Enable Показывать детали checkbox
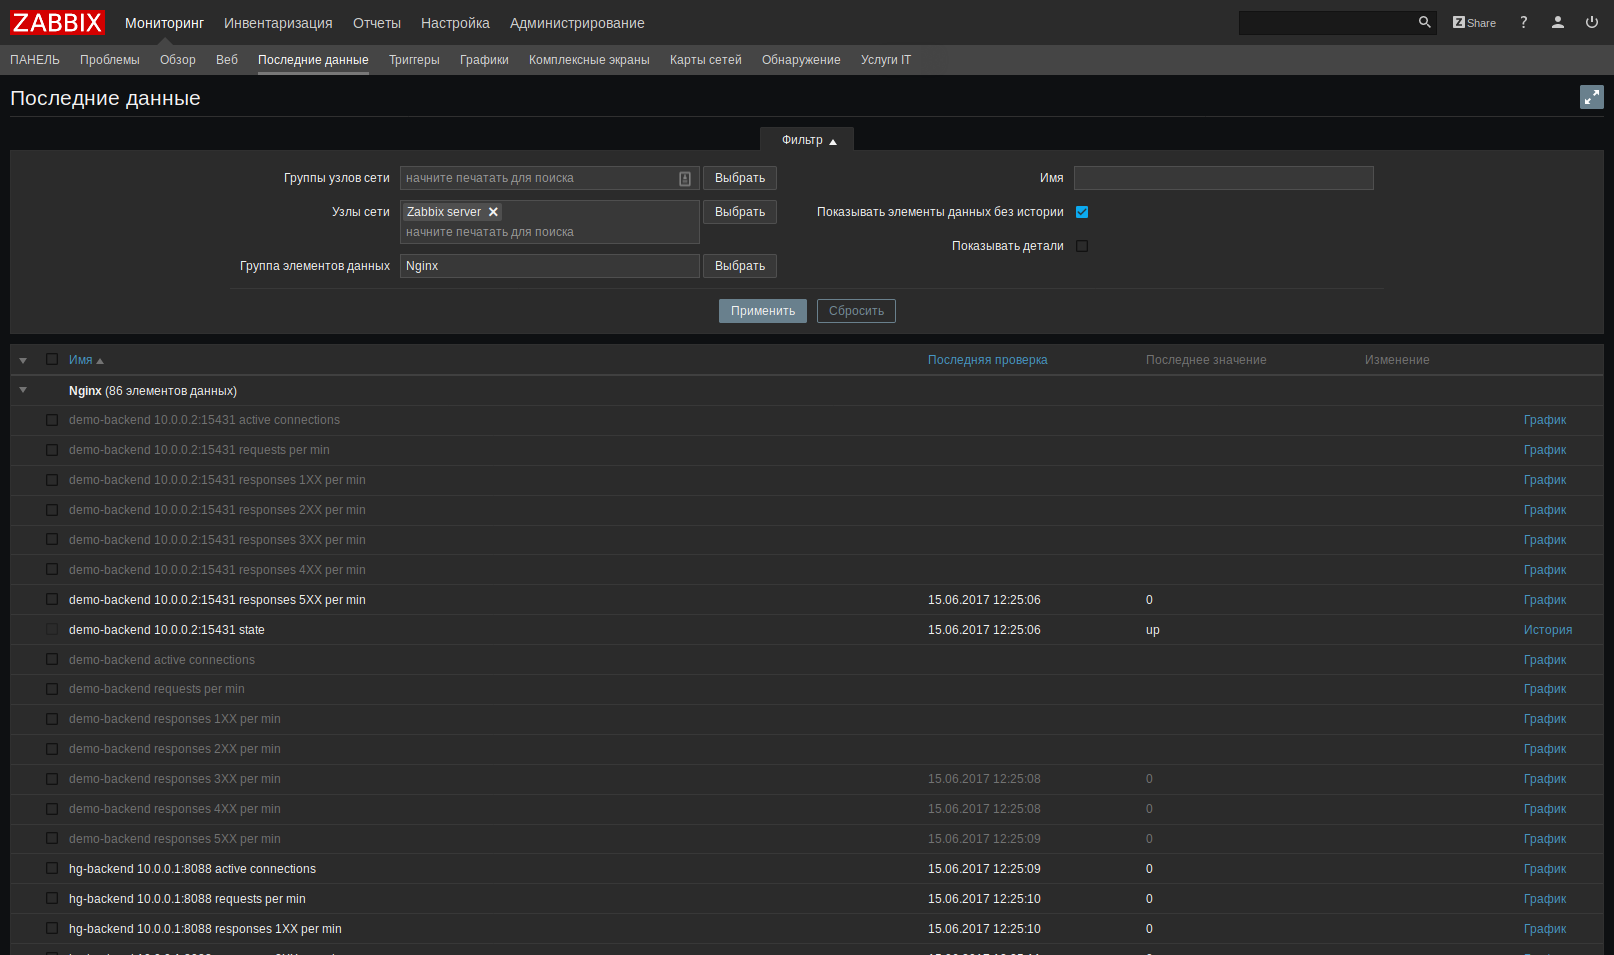The height and width of the screenshot is (955, 1614). [x=1082, y=246]
